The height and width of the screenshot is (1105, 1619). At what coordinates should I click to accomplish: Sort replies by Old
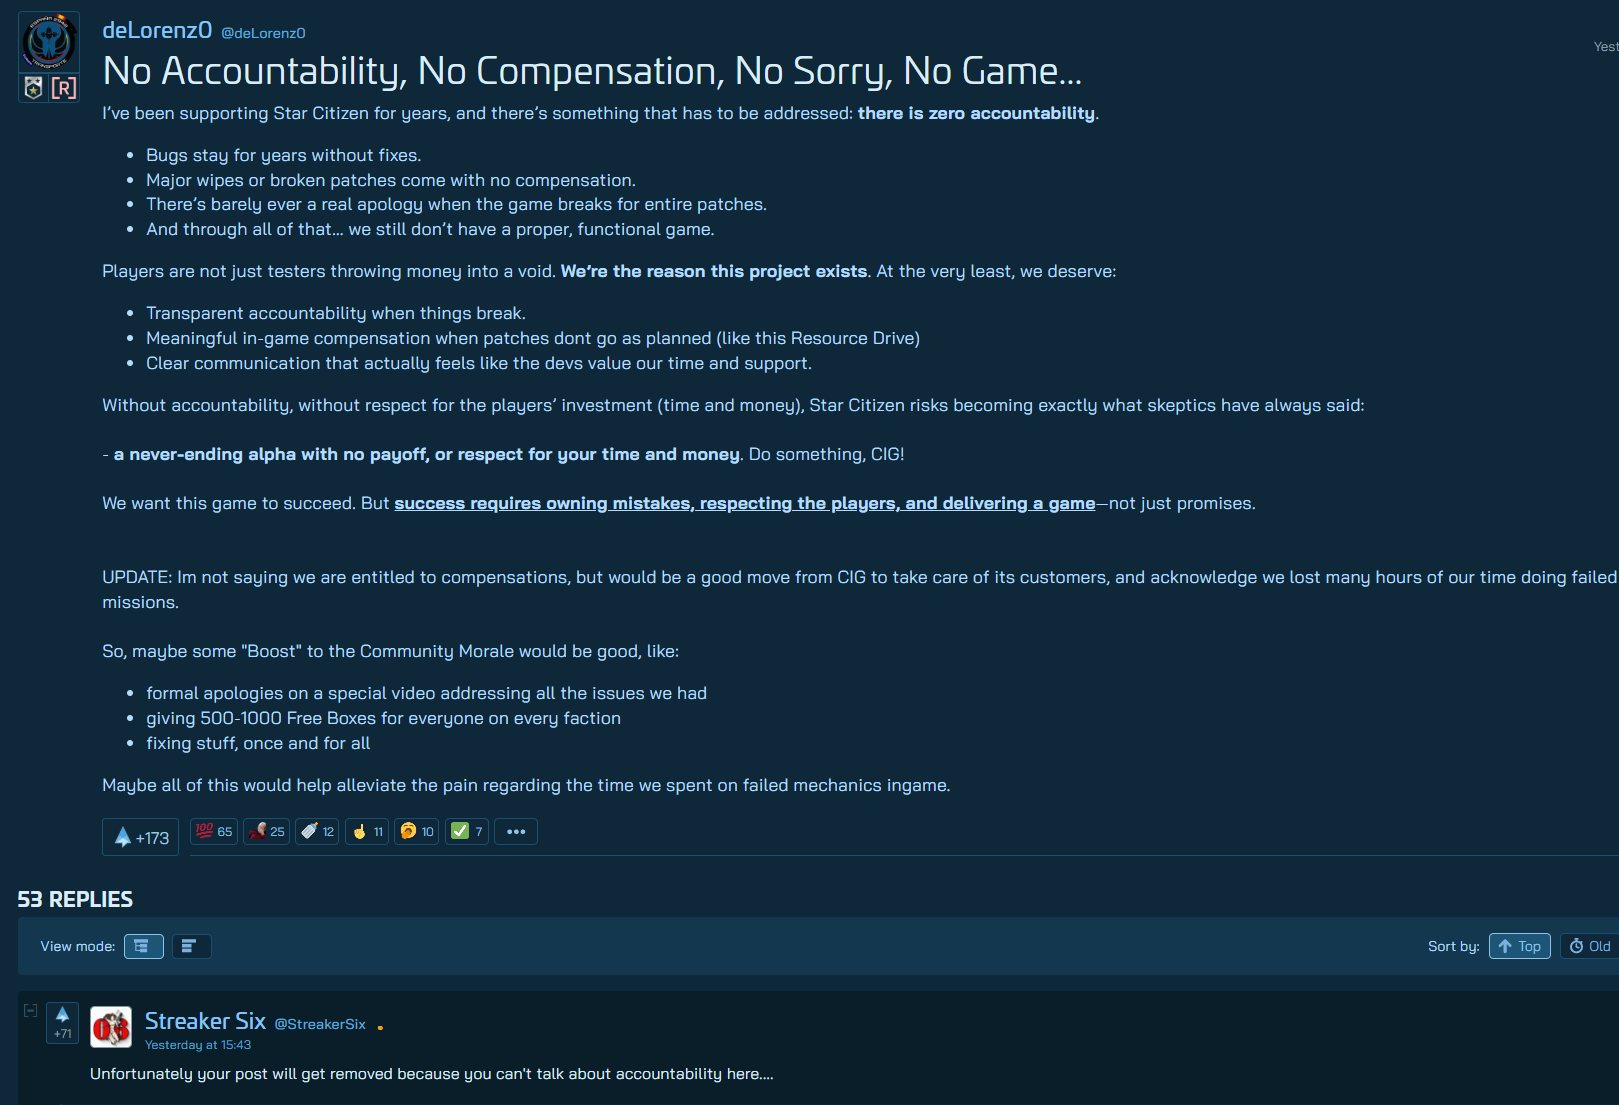click(x=1590, y=946)
